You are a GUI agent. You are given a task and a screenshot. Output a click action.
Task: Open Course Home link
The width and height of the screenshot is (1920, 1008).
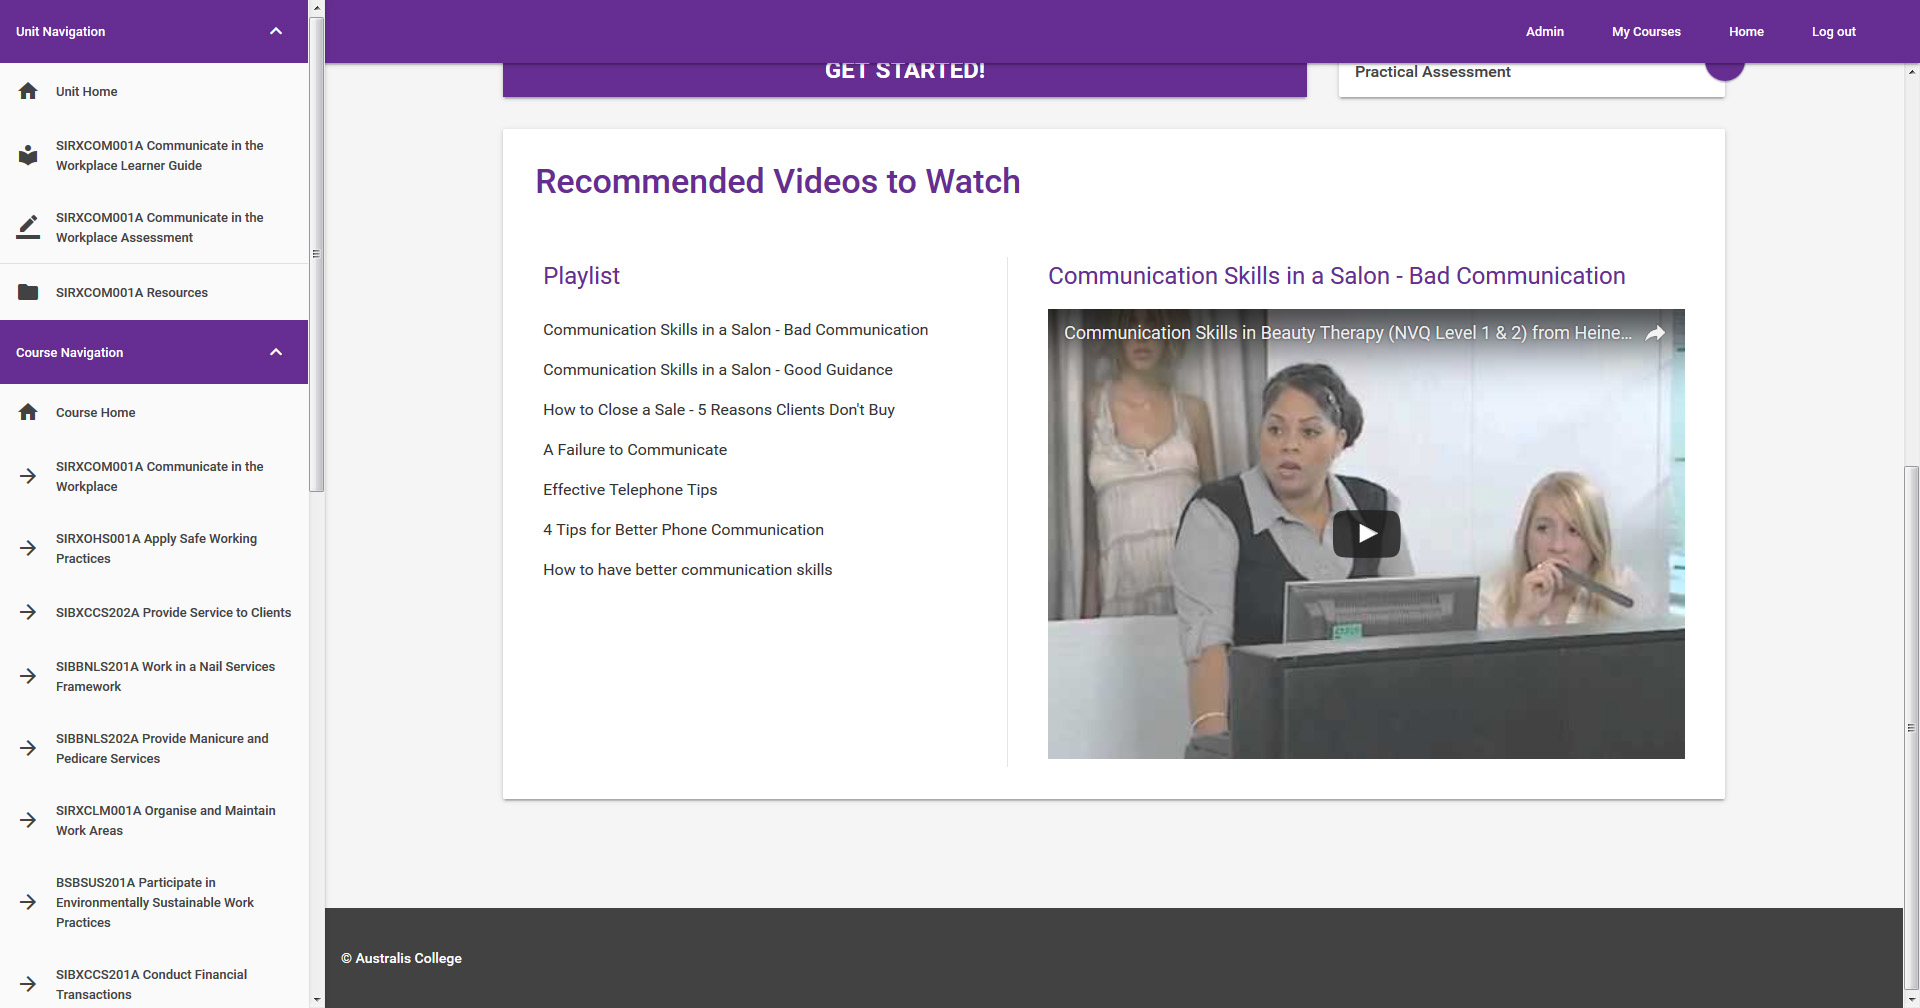pyautogui.click(x=95, y=412)
